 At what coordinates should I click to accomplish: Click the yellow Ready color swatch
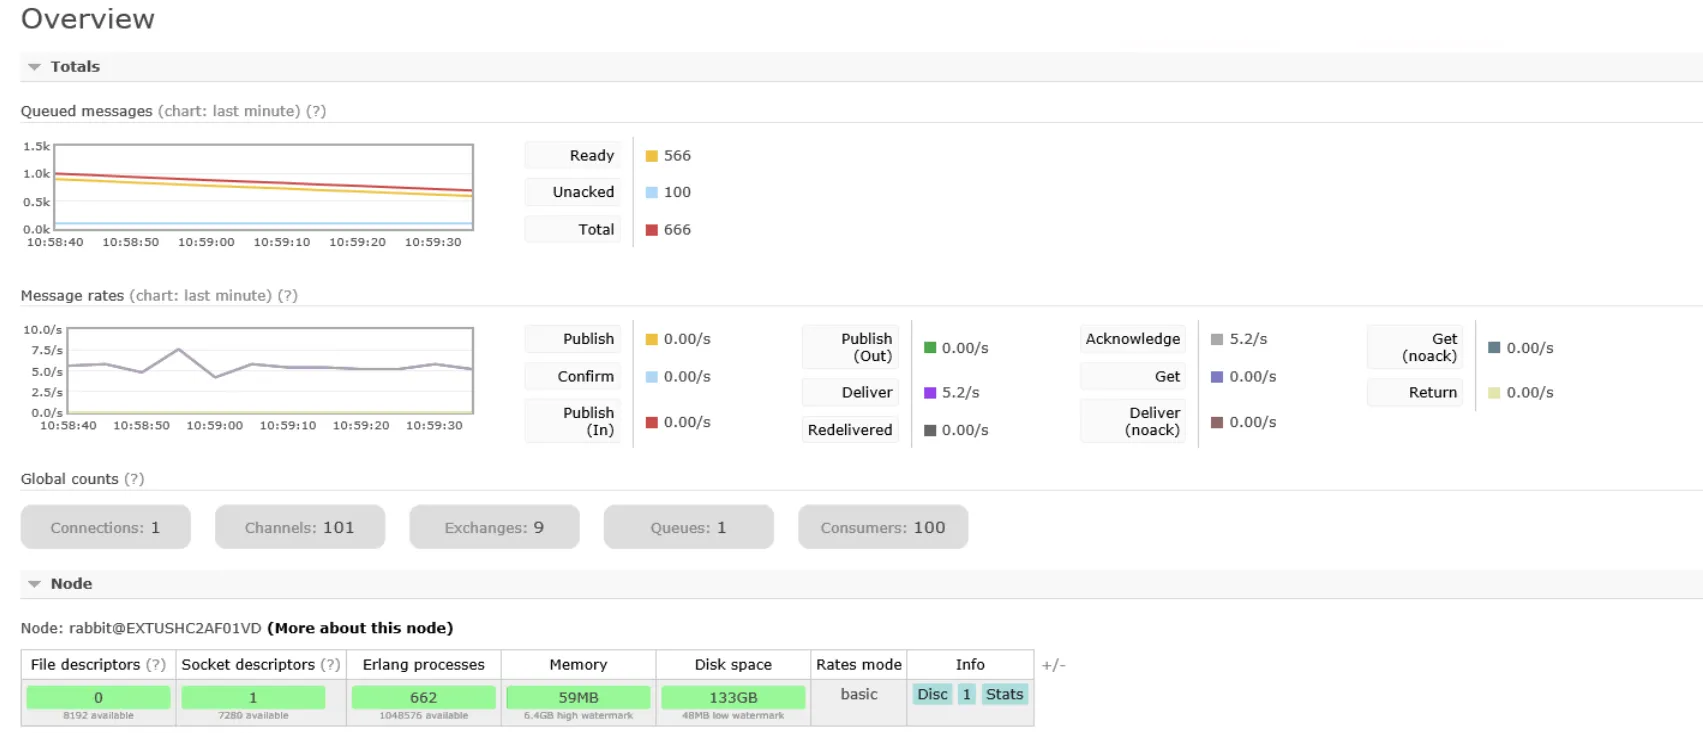652,156
